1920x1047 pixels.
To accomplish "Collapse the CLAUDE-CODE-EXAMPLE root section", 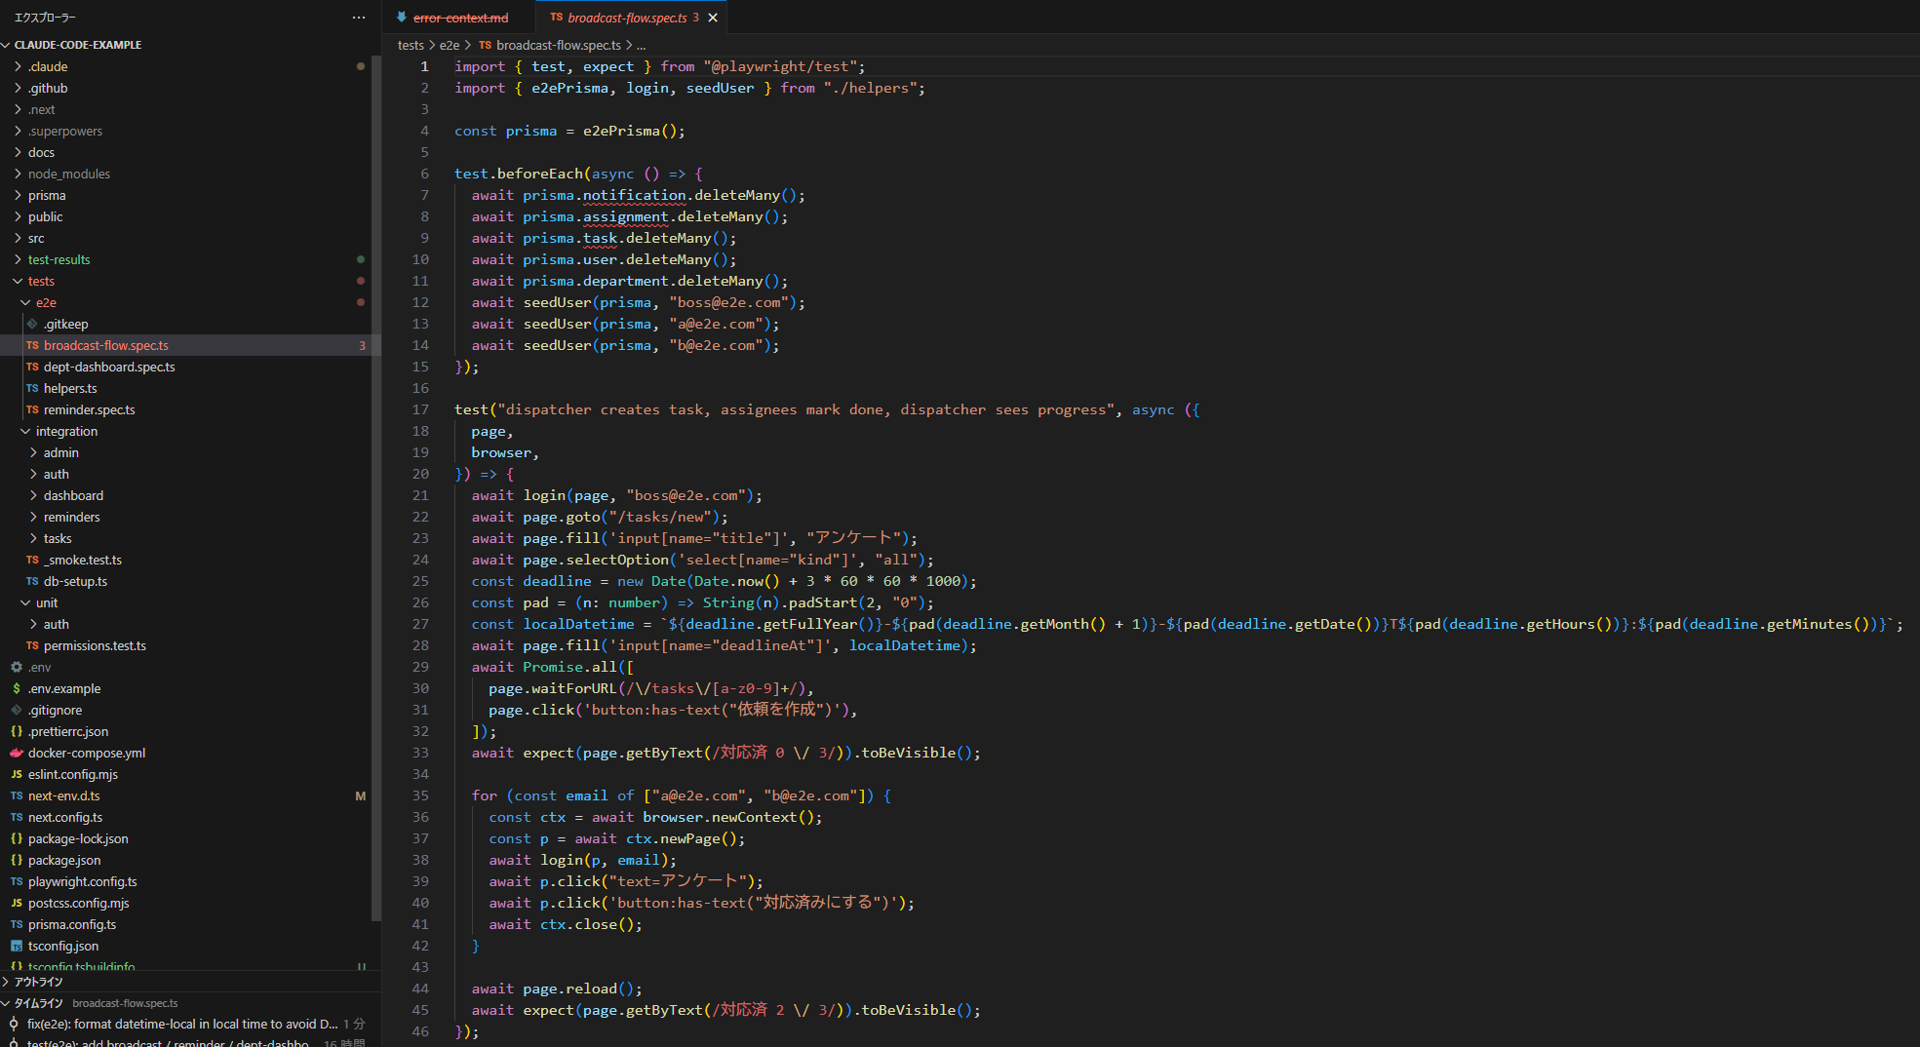I will point(7,45).
